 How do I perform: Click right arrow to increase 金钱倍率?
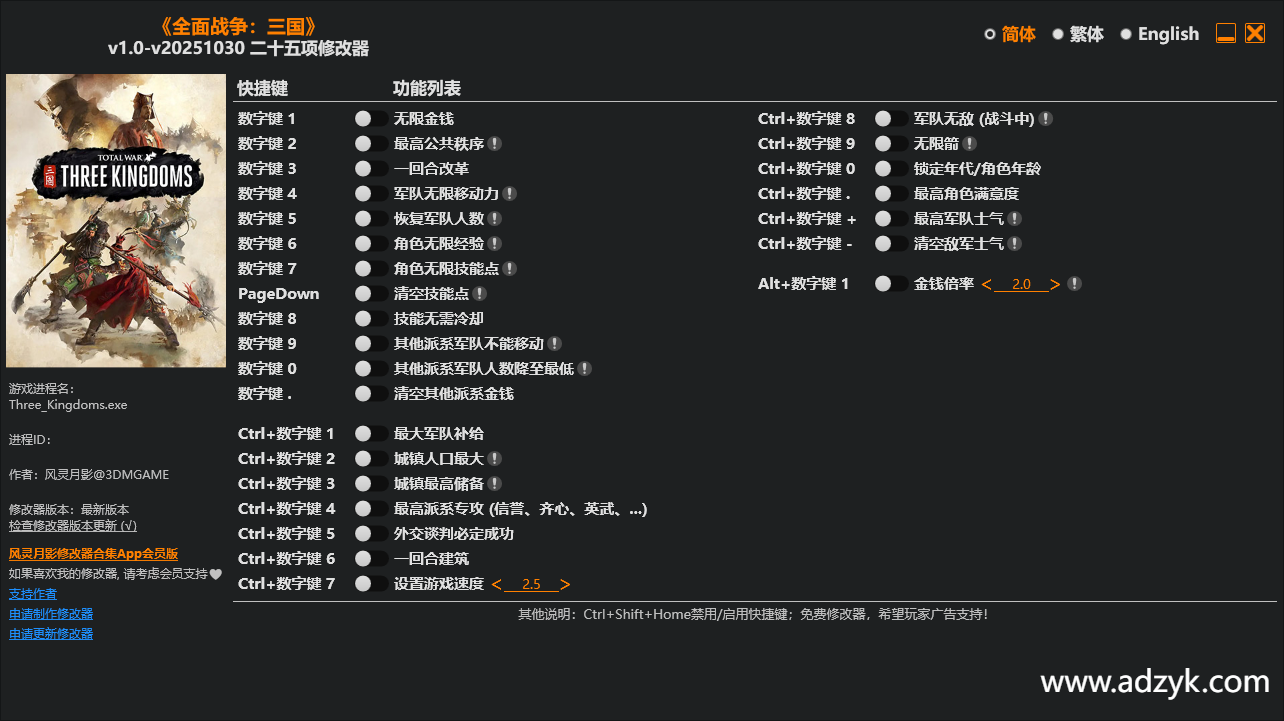1055,283
